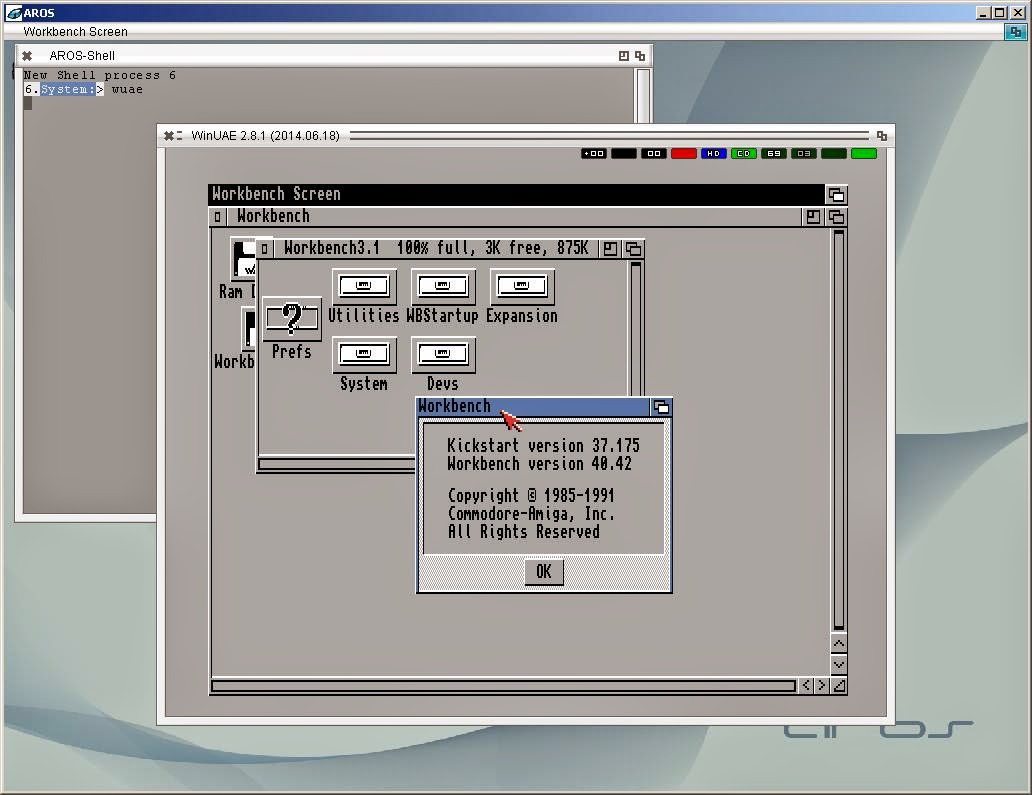Screen dimensions: 1032x795
Task: Click the AROS screen depth gadget
Action: point(1016,32)
